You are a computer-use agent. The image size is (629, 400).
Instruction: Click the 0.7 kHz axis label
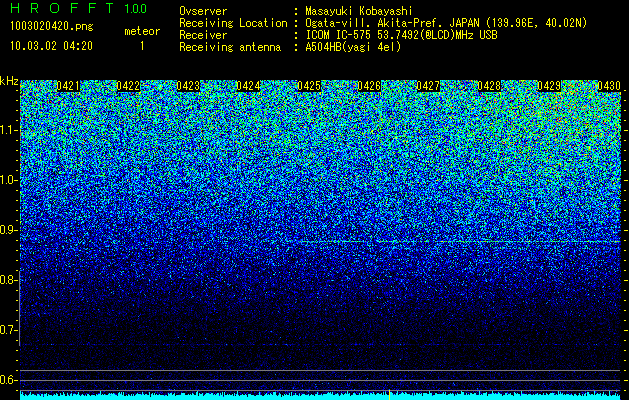(x=9, y=330)
